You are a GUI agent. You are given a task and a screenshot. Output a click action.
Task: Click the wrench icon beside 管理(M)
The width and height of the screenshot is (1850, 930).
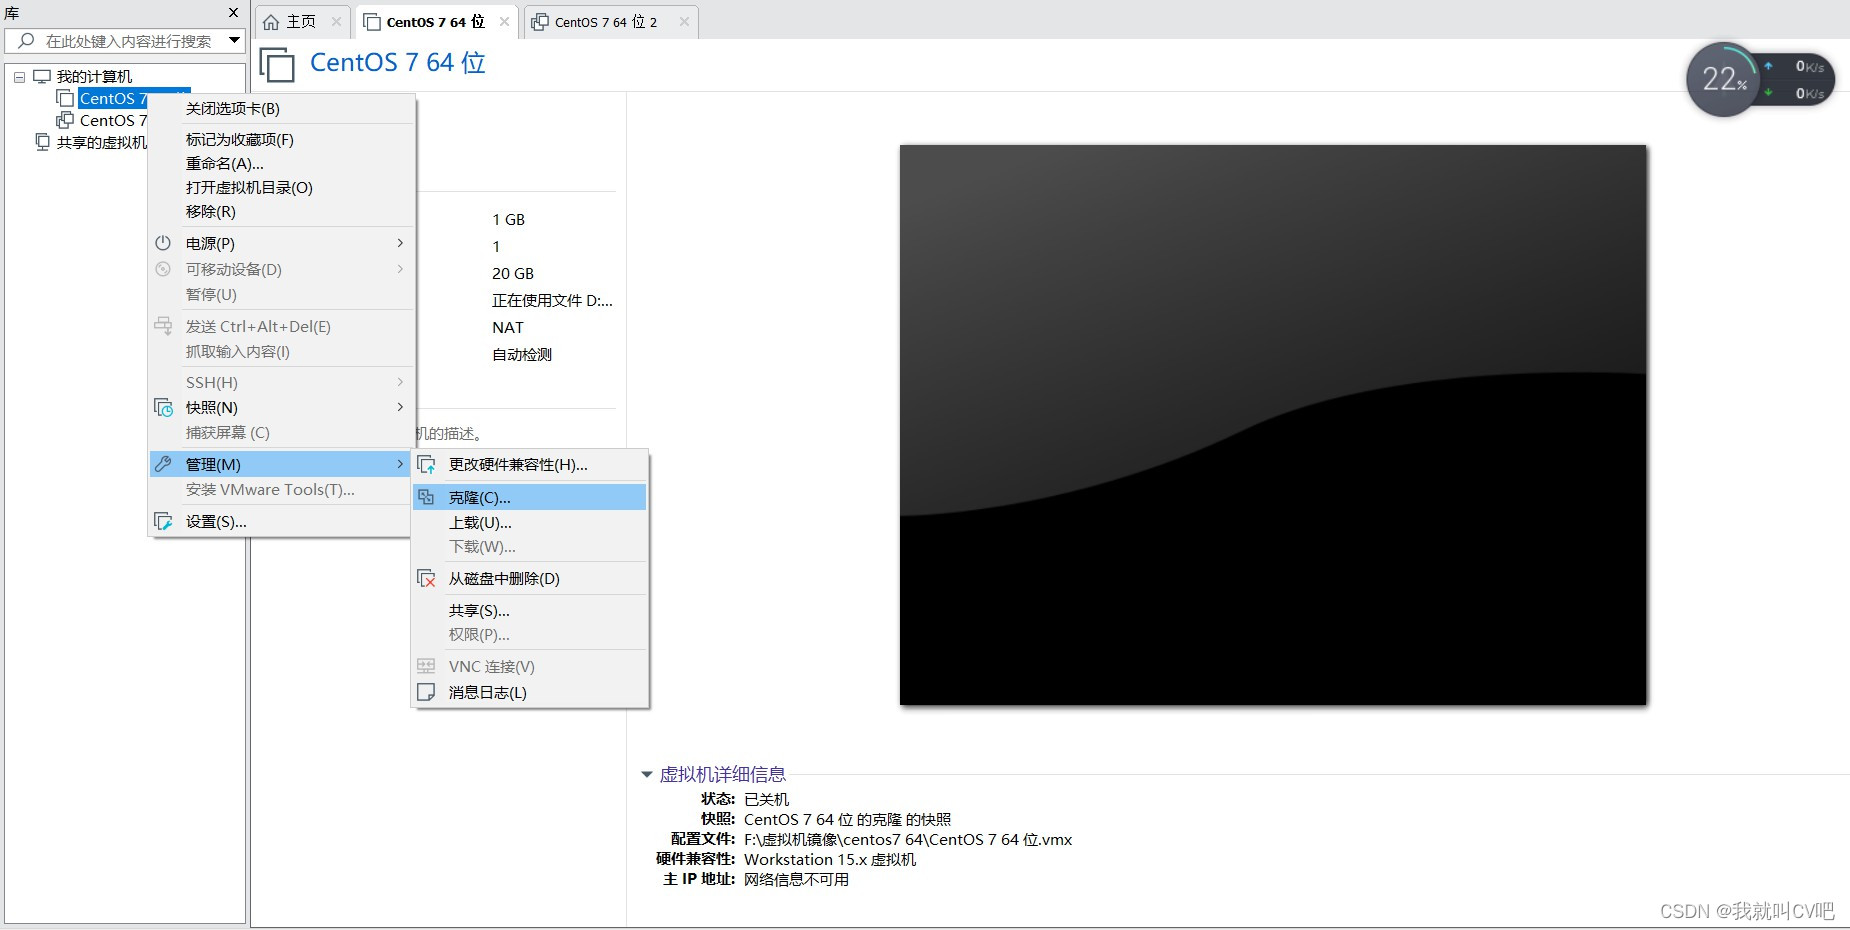point(163,464)
